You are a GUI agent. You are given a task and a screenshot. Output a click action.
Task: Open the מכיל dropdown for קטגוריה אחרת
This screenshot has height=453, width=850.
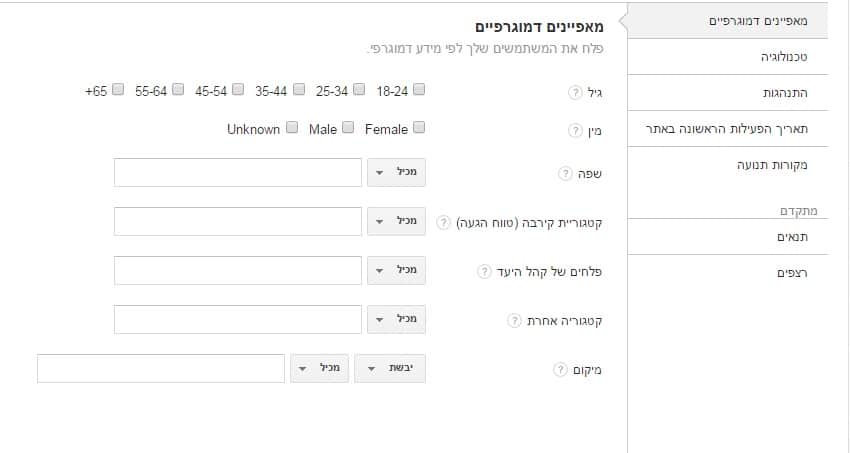pyautogui.click(x=396, y=319)
